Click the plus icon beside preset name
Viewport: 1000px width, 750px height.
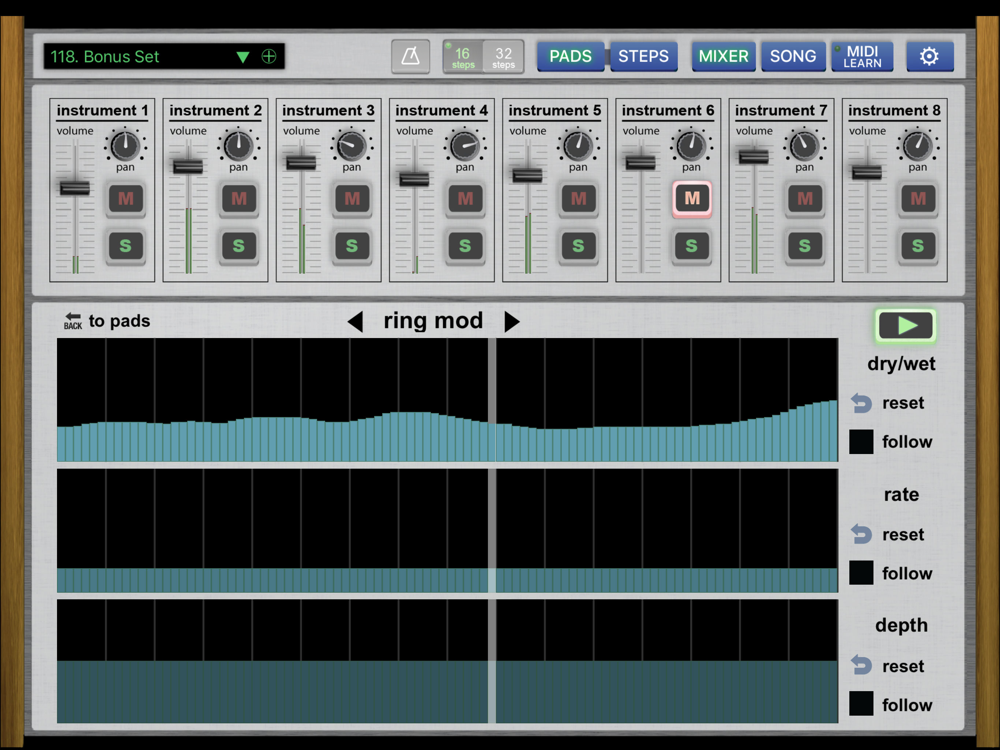[268, 57]
